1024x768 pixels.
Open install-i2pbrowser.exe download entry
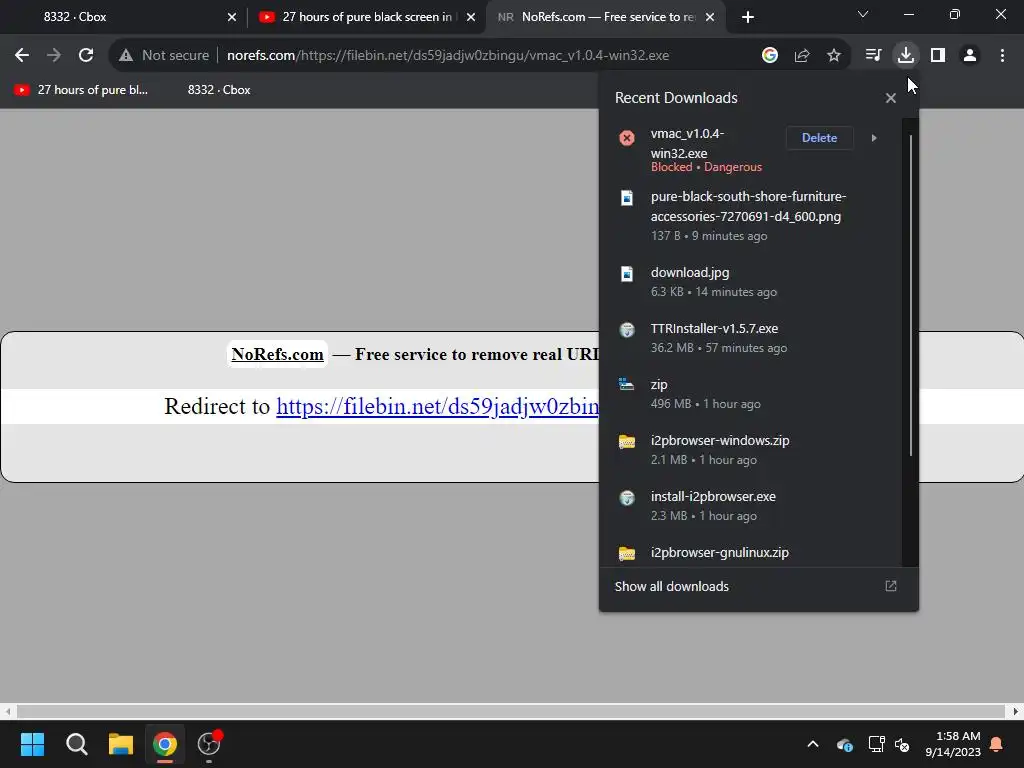click(x=748, y=506)
